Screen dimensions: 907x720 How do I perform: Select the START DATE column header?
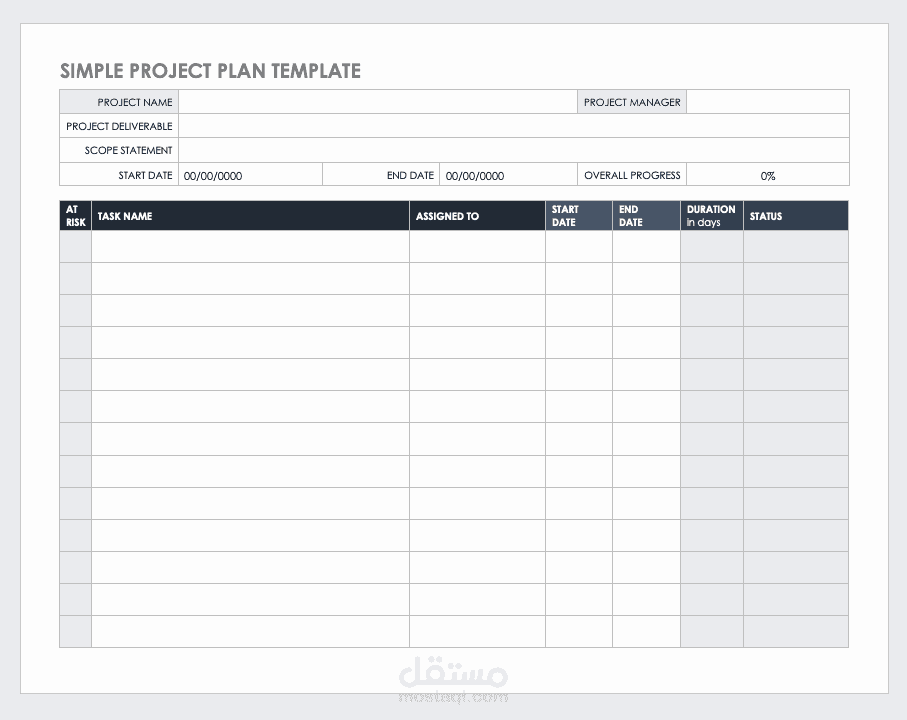(578, 215)
